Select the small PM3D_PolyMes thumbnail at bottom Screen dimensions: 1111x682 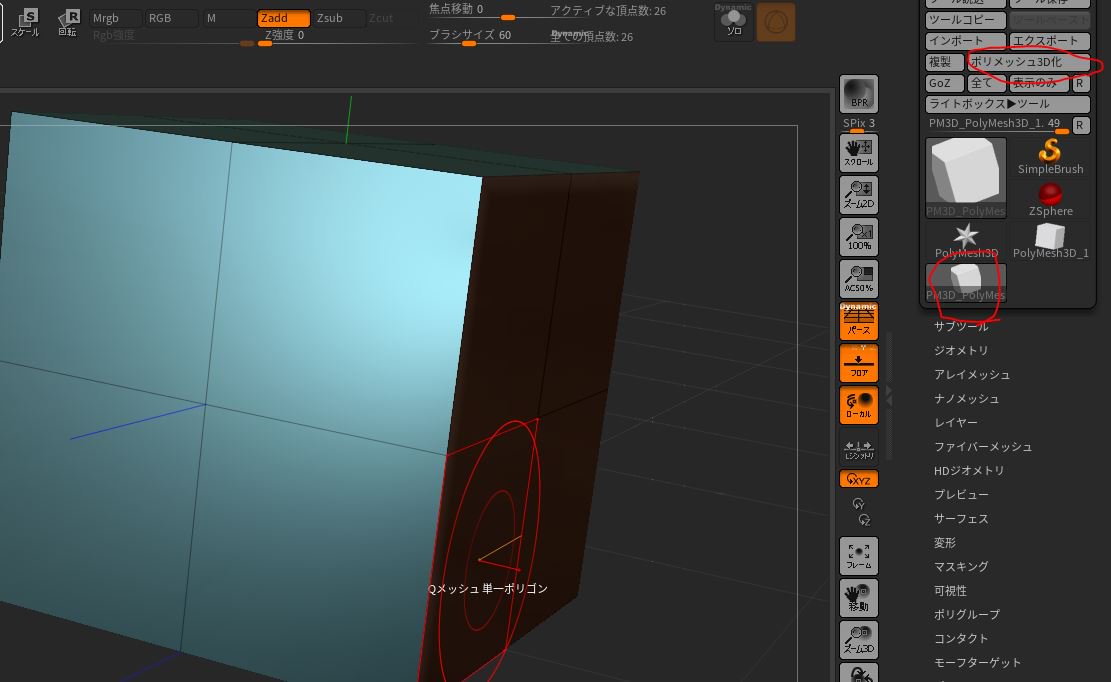966,283
